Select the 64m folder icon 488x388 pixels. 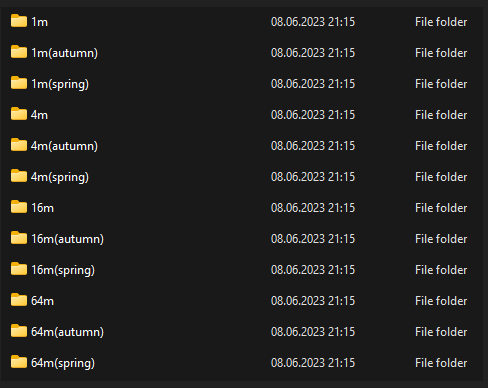click(x=19, y=300)
